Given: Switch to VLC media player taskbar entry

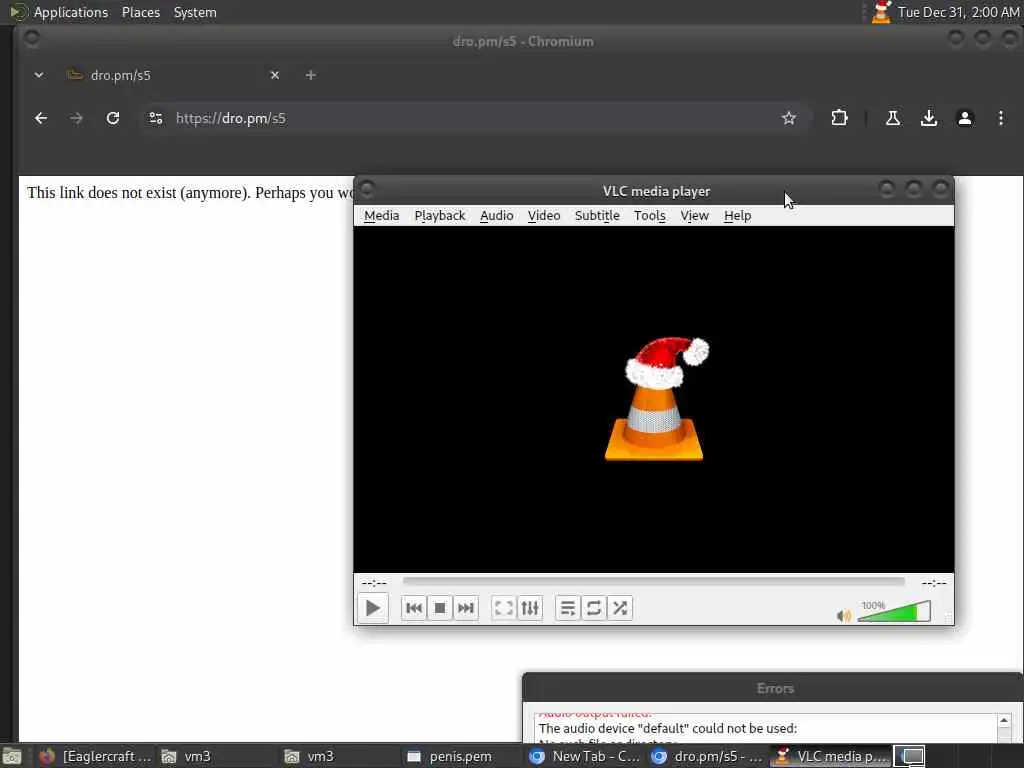Looking at the screenshot, I should pos(831,756).
